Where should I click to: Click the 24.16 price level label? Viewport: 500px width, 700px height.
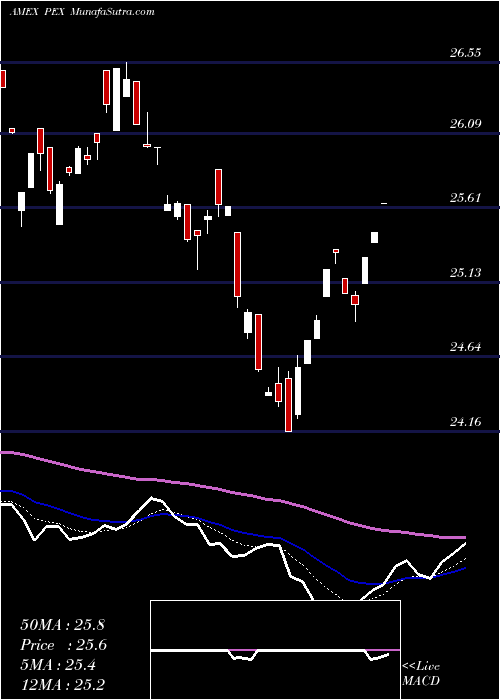[465, 421]
